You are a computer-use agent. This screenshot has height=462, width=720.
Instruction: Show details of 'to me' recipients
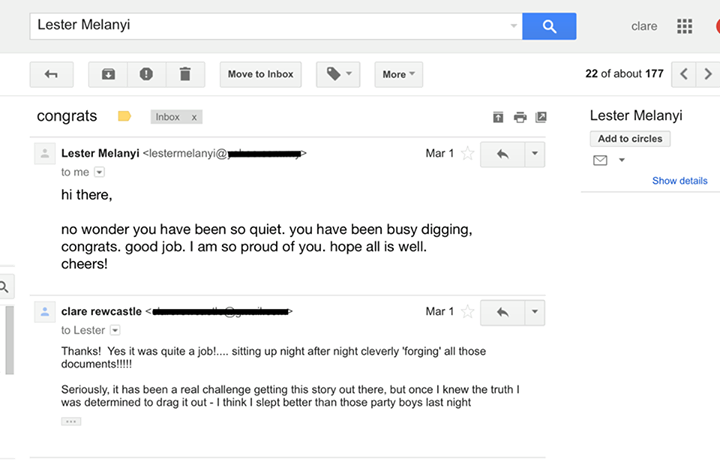99,172
